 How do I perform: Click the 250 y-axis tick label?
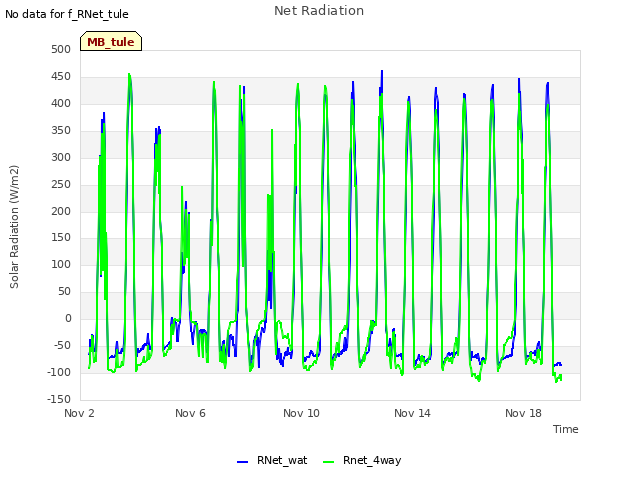tap(61, 184)
